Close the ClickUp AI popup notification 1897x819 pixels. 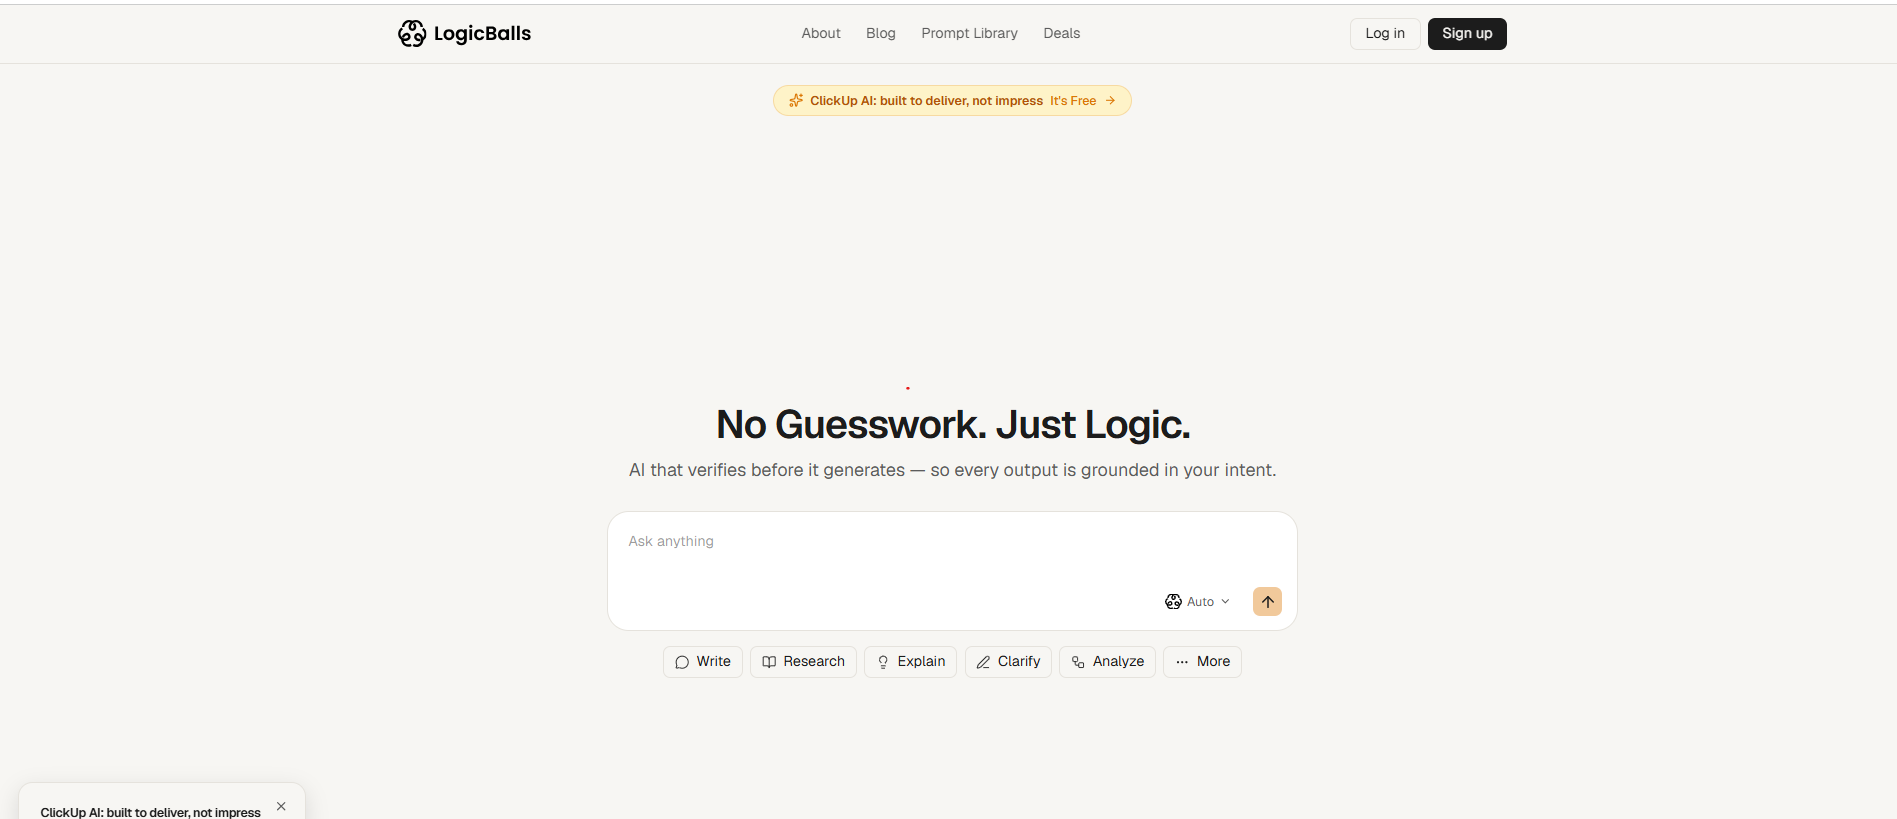[x=281, y=806]
